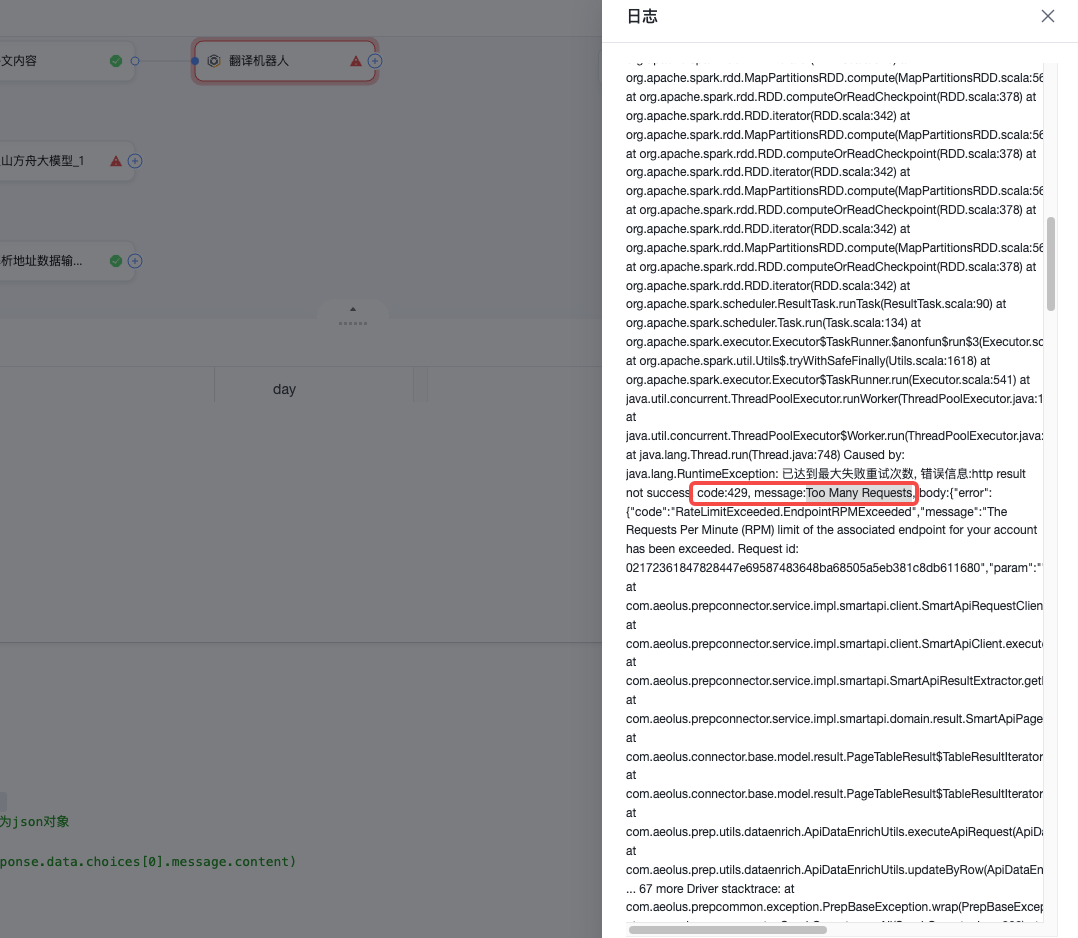
Task: Click the warning icon on 方舟大模型_1 node
Action: point(116,161)
